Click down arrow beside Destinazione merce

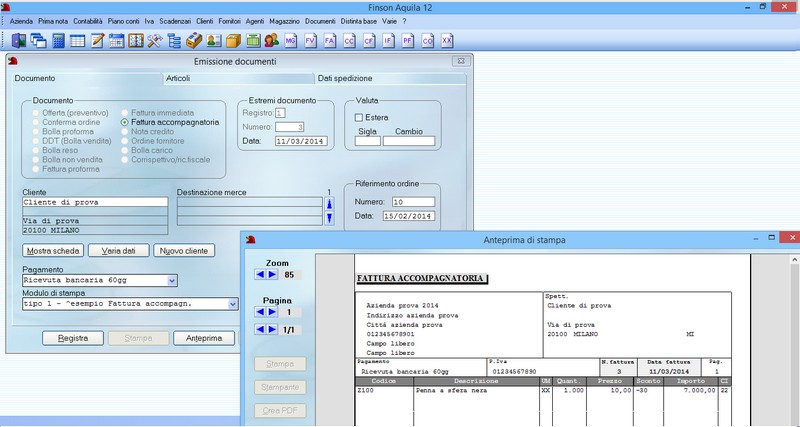[330, 219]
